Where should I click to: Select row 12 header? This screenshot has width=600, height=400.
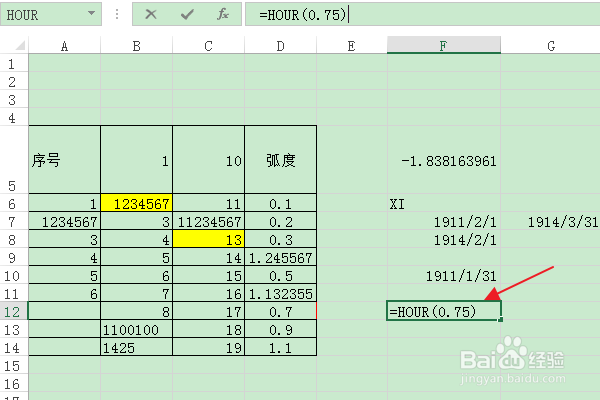14,311
